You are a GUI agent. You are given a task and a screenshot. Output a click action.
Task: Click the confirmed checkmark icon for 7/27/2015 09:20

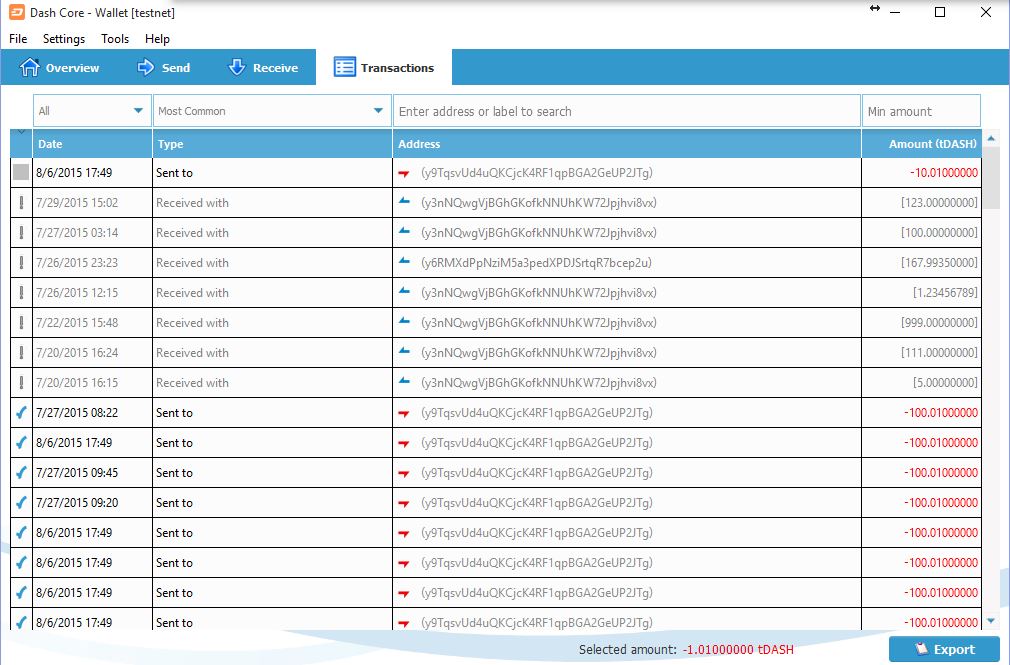coord(21,503)
